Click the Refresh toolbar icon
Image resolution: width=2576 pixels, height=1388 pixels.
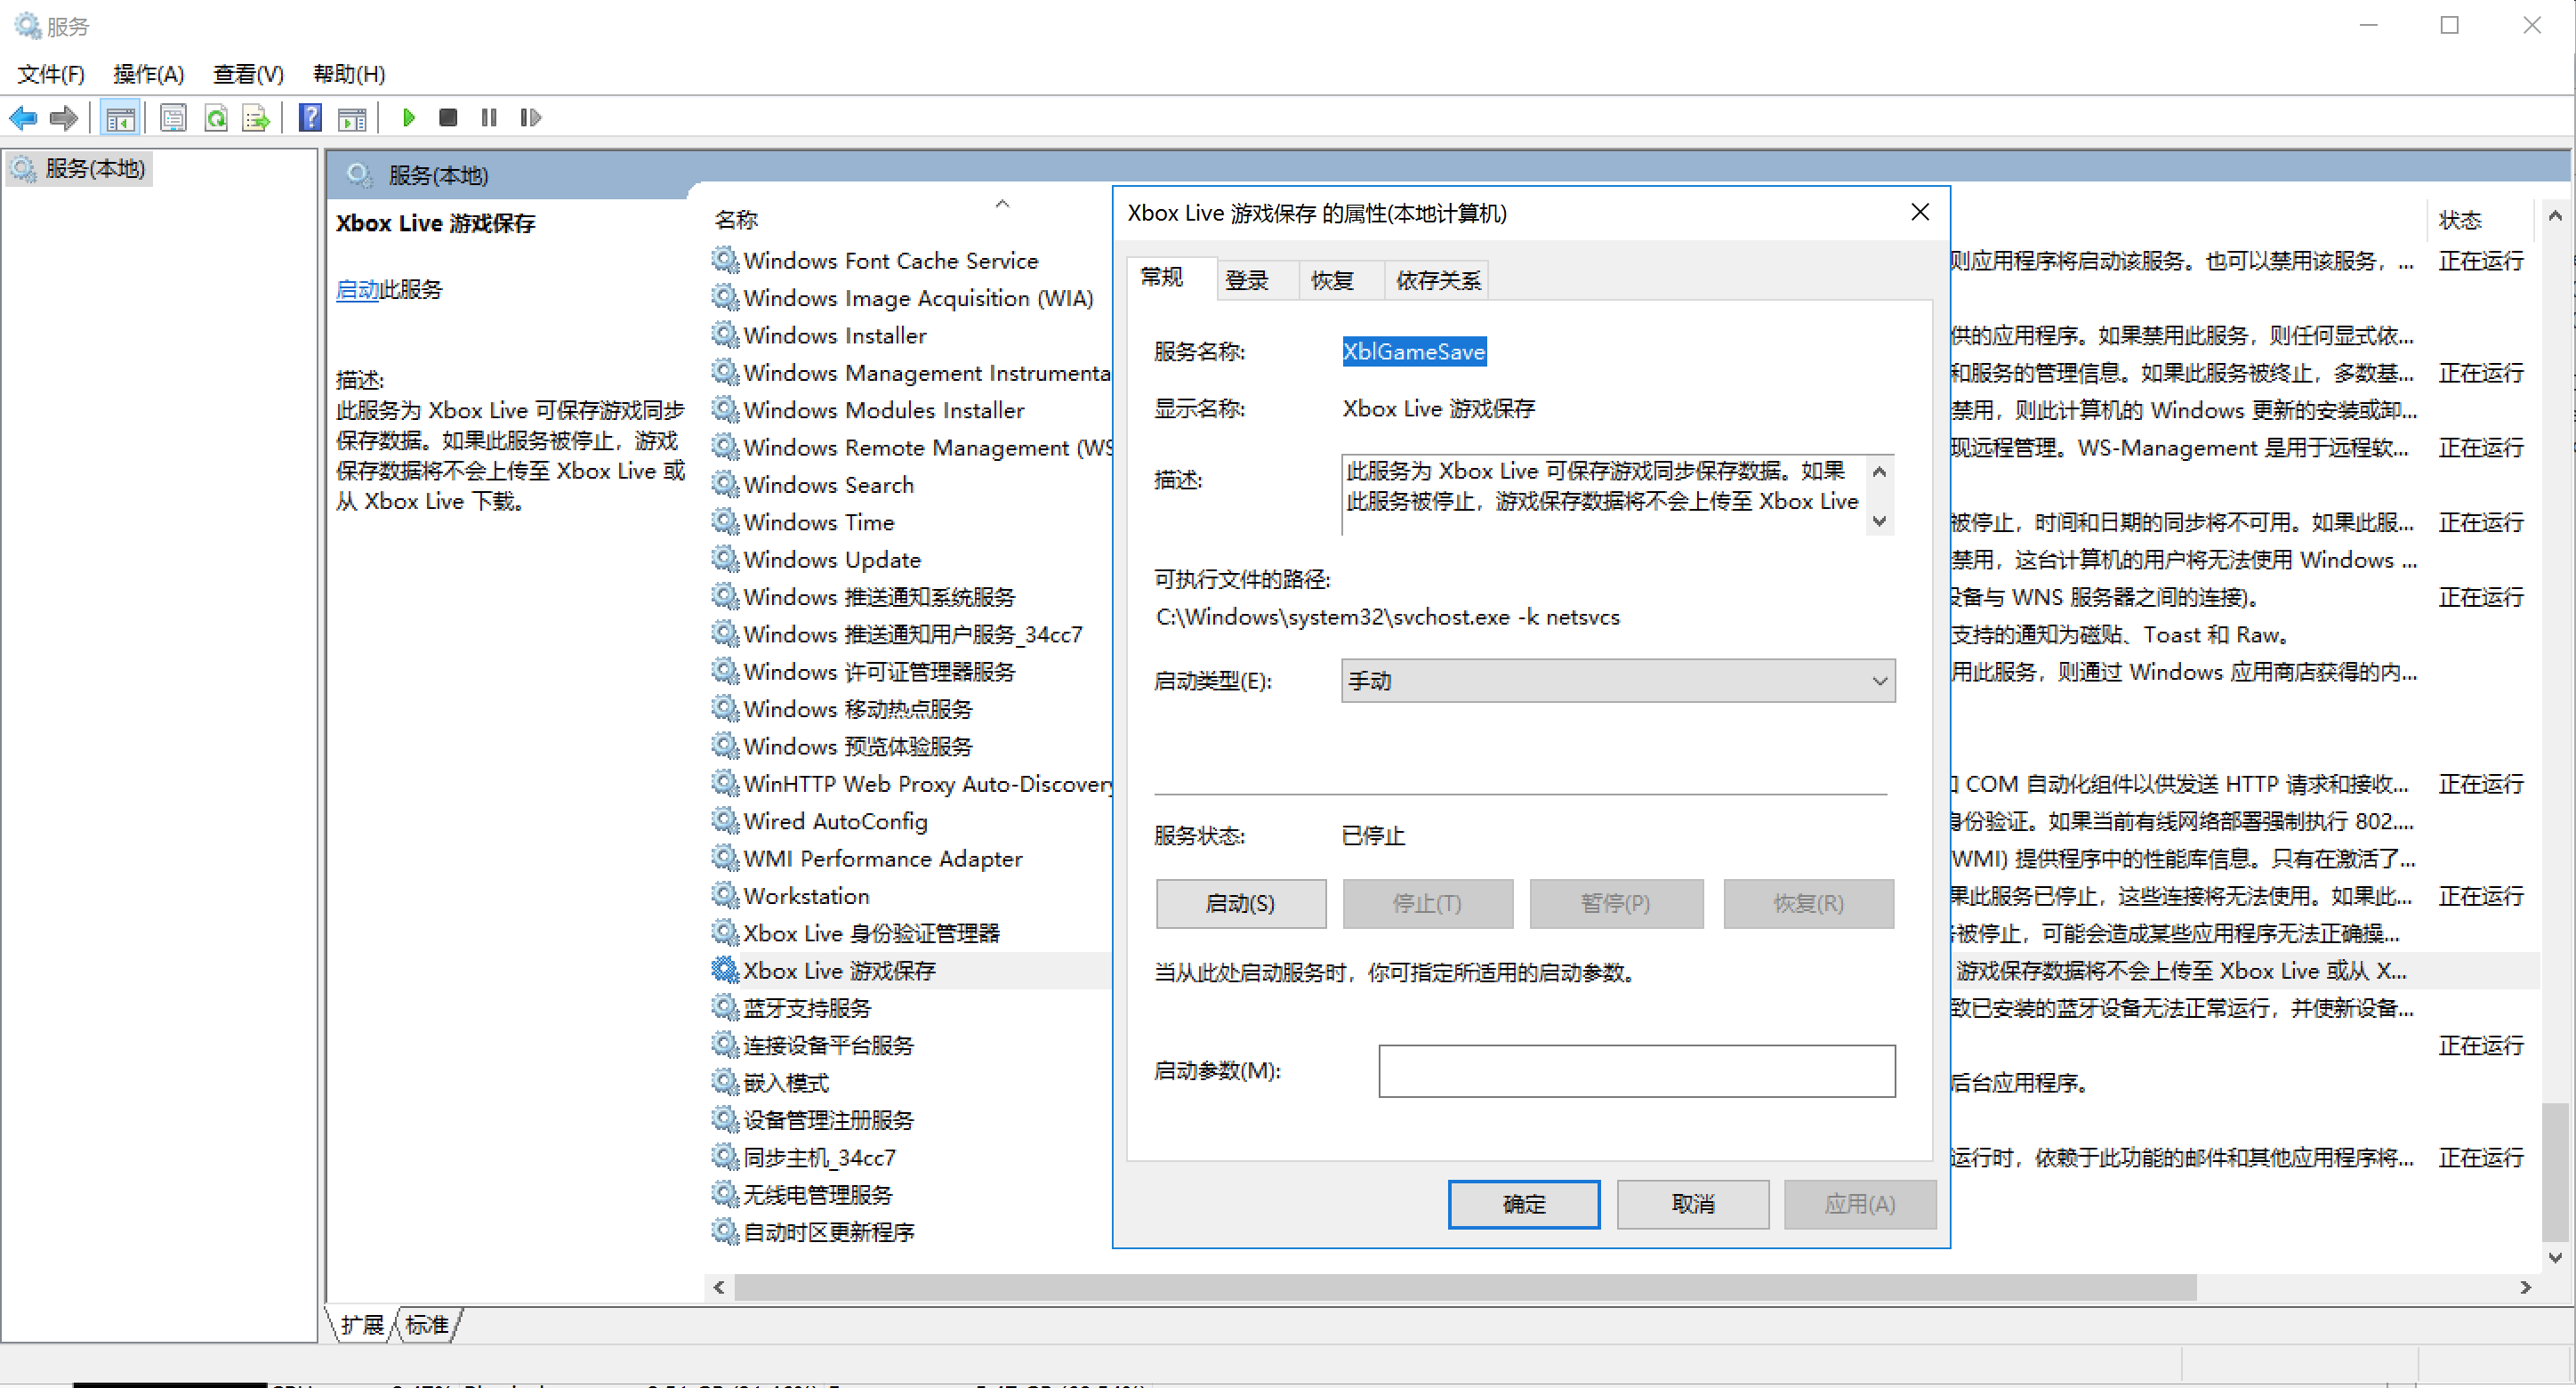pos(215,118)
